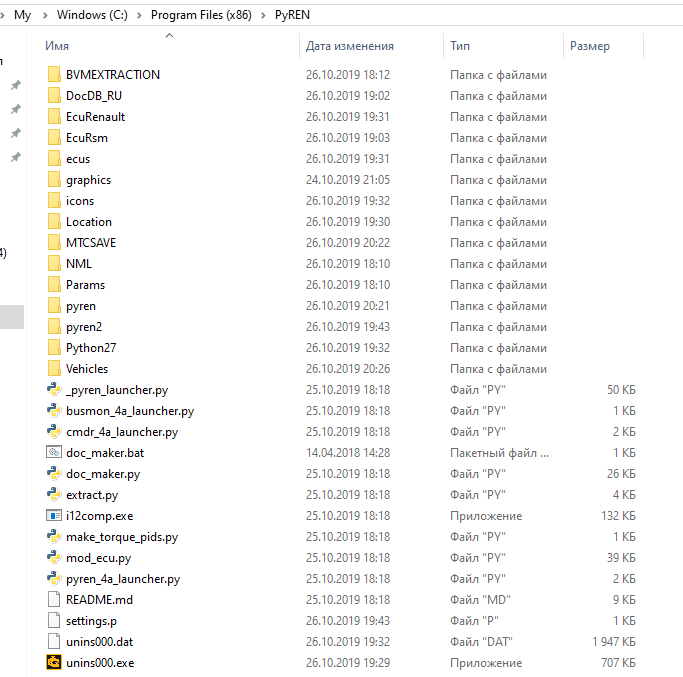The image size is (683, 677).
Task: Select the file name i12comp.exe
Action: tap(100, 516)
